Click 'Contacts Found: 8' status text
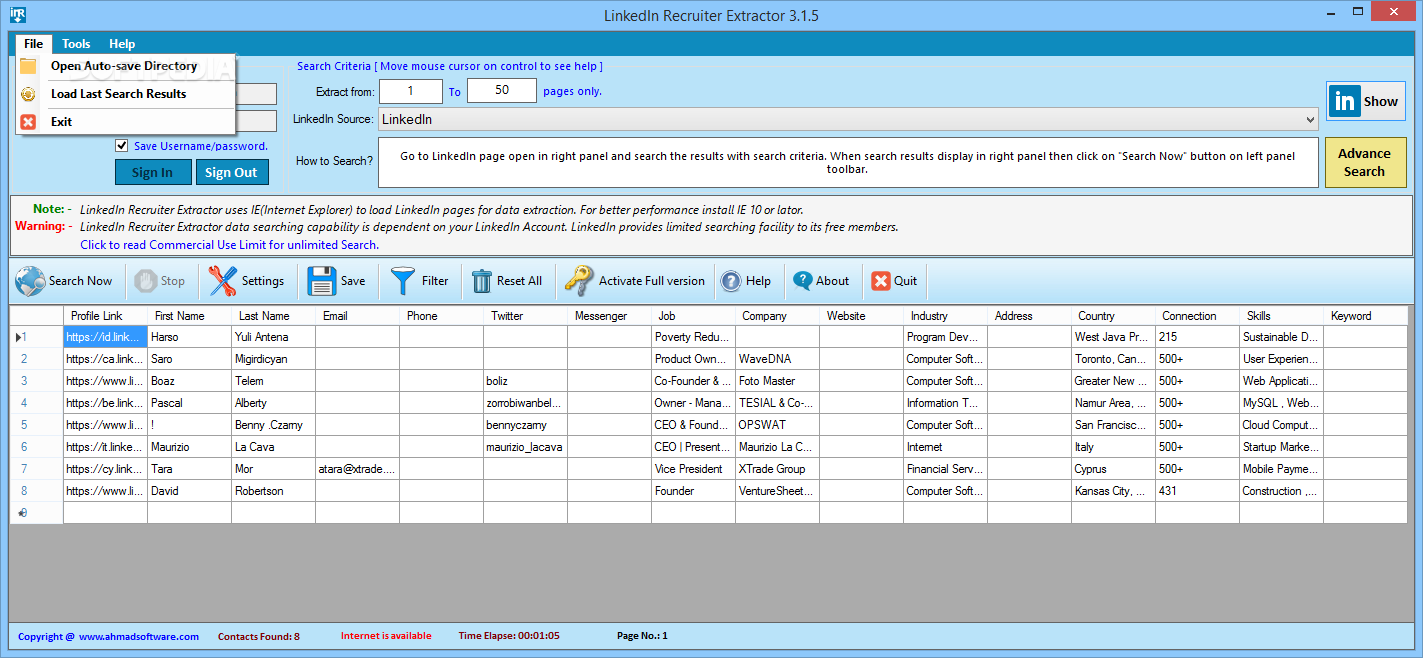This screenshot has height=658, width=1423. [x=258, y=636]
